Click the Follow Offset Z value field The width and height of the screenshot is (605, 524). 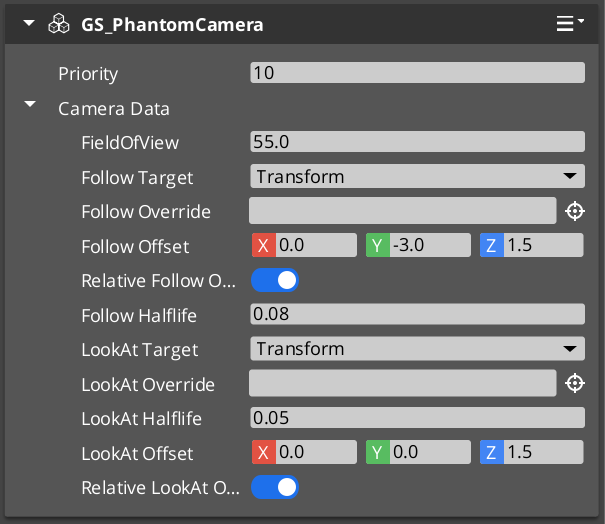tap(543, 246)
